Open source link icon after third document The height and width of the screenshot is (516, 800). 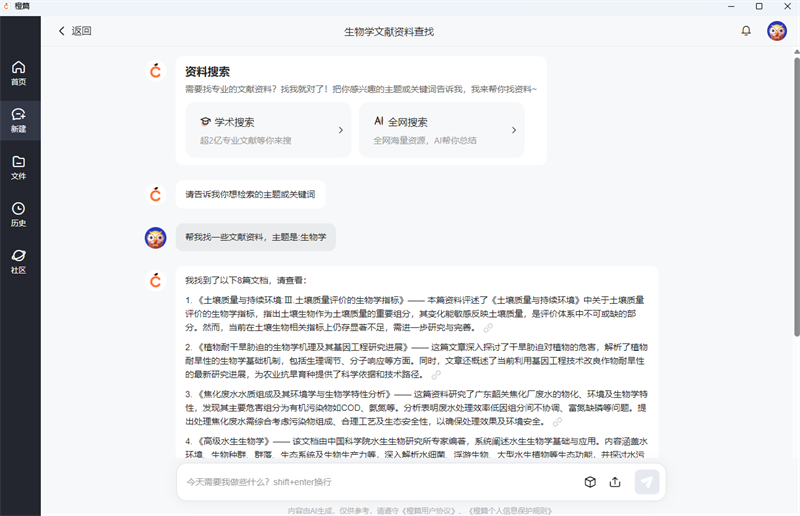pyautogui.click(x=557, y=422)
